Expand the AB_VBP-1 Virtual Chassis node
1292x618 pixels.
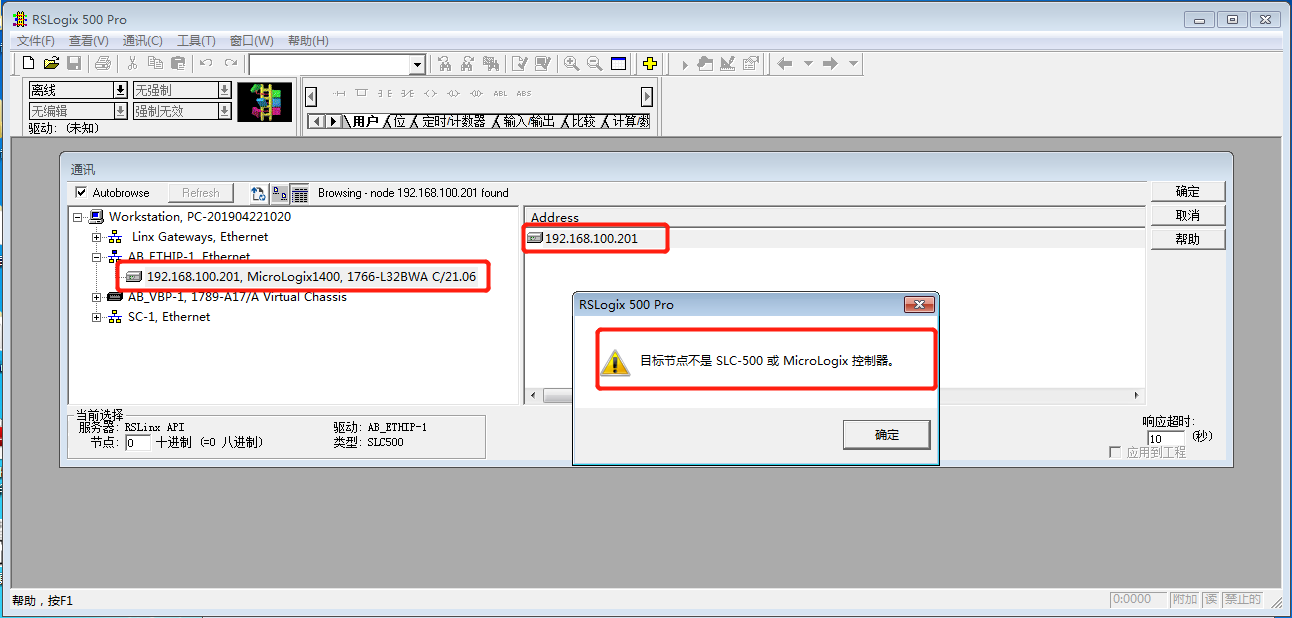coord(97,297)
